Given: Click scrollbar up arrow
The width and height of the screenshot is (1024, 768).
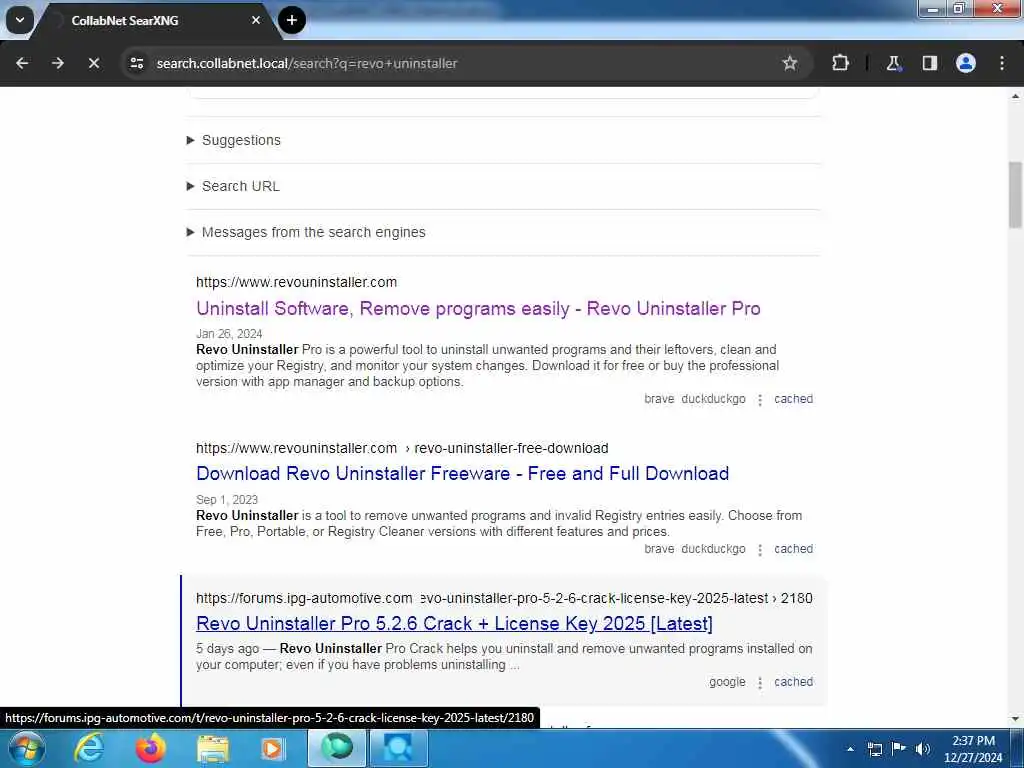Looking at the screenshot, I should (1015, 96).
